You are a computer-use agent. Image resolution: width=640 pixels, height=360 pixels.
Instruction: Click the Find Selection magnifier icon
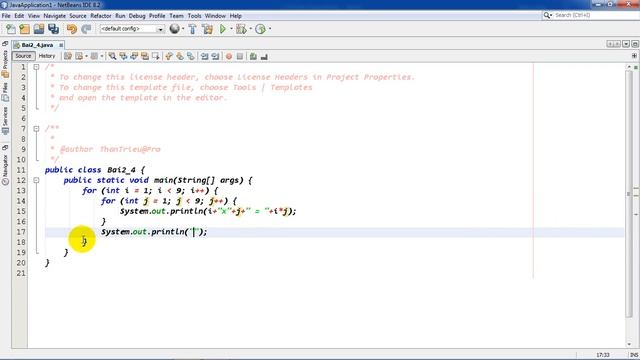pyautogui.click(x=112, y=56)
